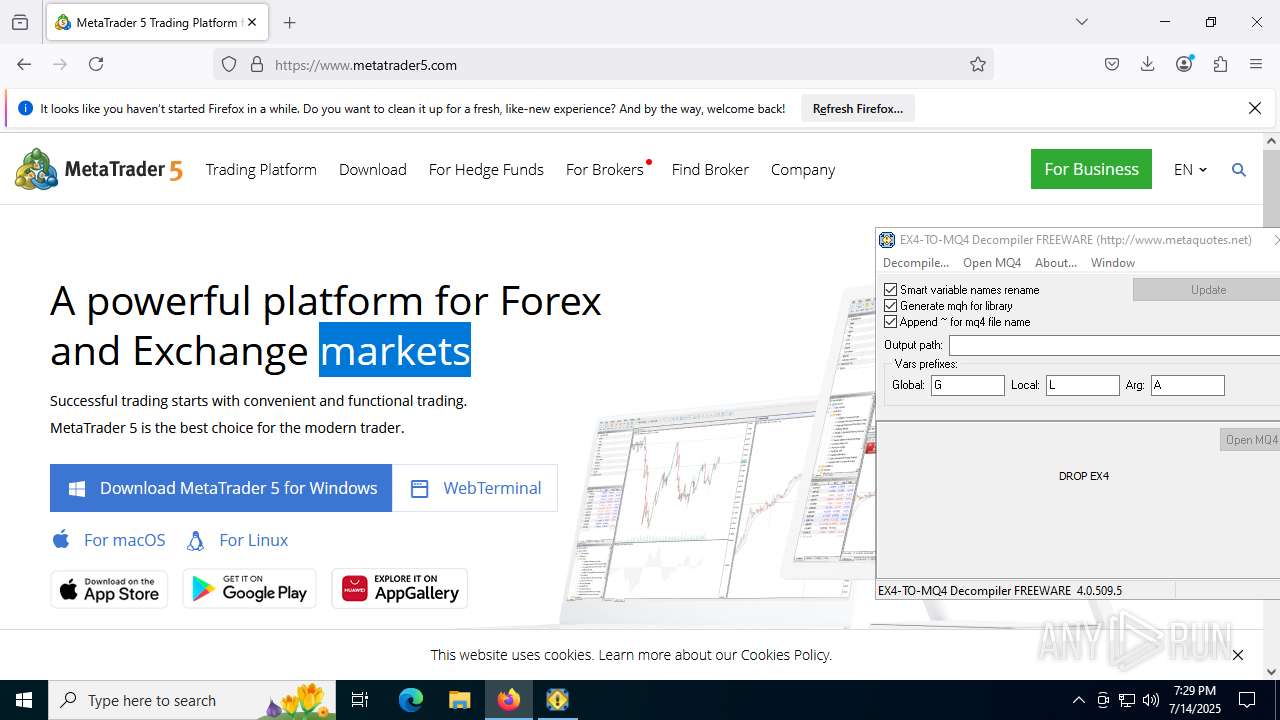Open For Brokers nav item
This screenshot has width=1280, height=720.
point(605,170)
